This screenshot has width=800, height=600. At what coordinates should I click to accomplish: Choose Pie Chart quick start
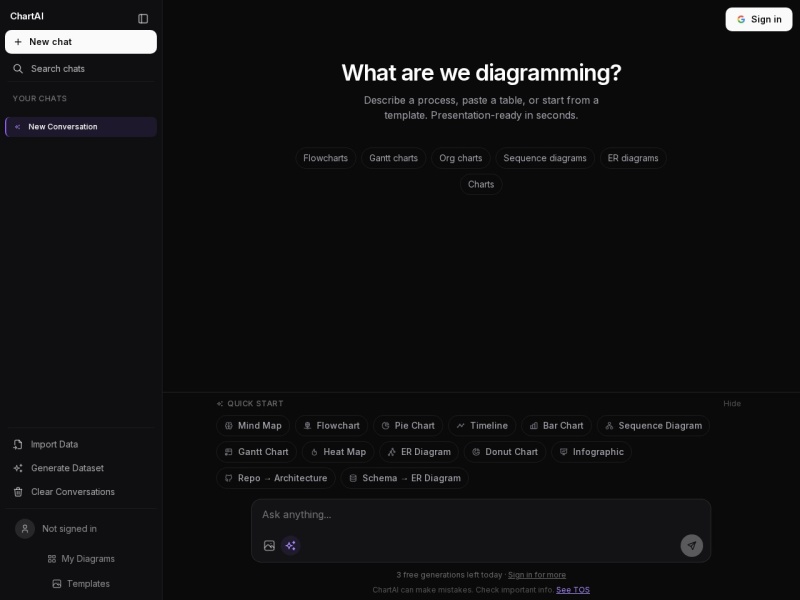point(408,426)
